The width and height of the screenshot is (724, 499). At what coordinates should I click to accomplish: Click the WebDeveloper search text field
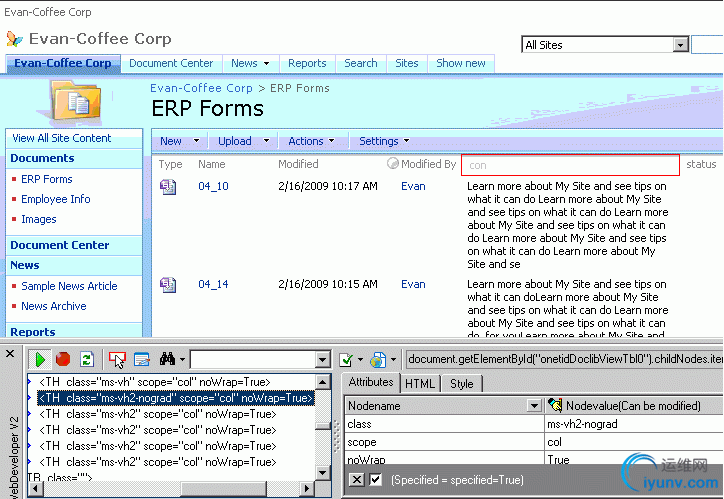[253, 360]
